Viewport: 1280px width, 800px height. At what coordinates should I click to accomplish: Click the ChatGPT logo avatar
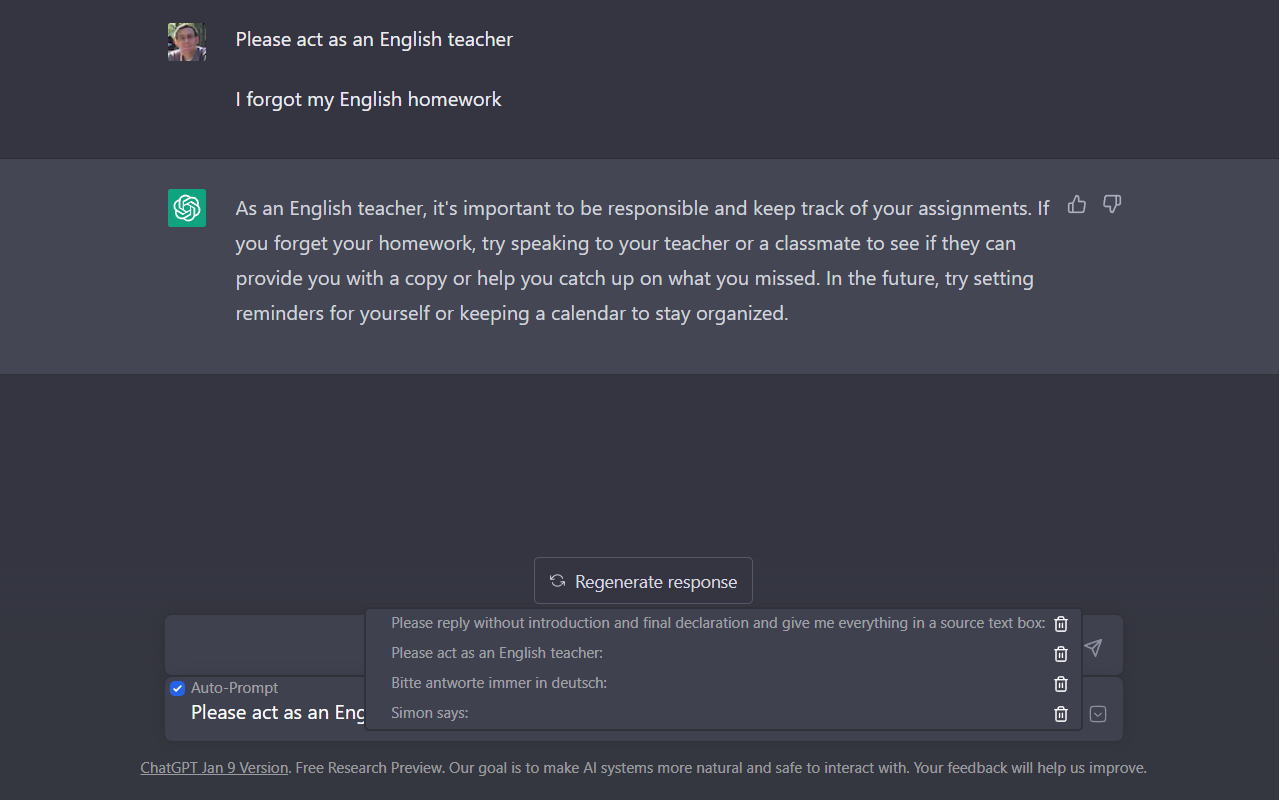click(187, 208)
